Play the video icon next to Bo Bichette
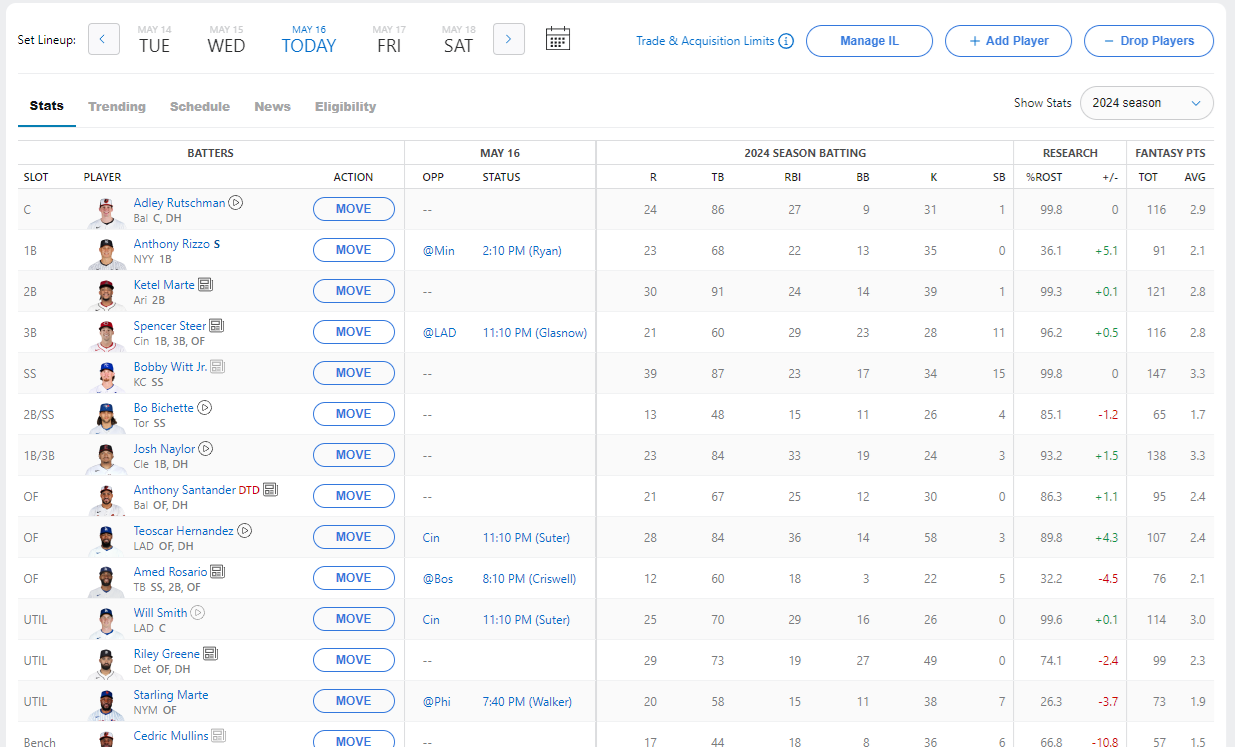Screen dimensions: 1235x747 205,408
